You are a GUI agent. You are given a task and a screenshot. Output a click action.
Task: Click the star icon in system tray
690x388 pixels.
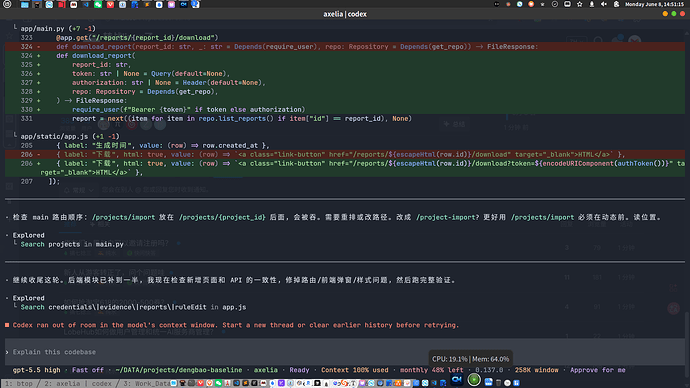point(580,4)
